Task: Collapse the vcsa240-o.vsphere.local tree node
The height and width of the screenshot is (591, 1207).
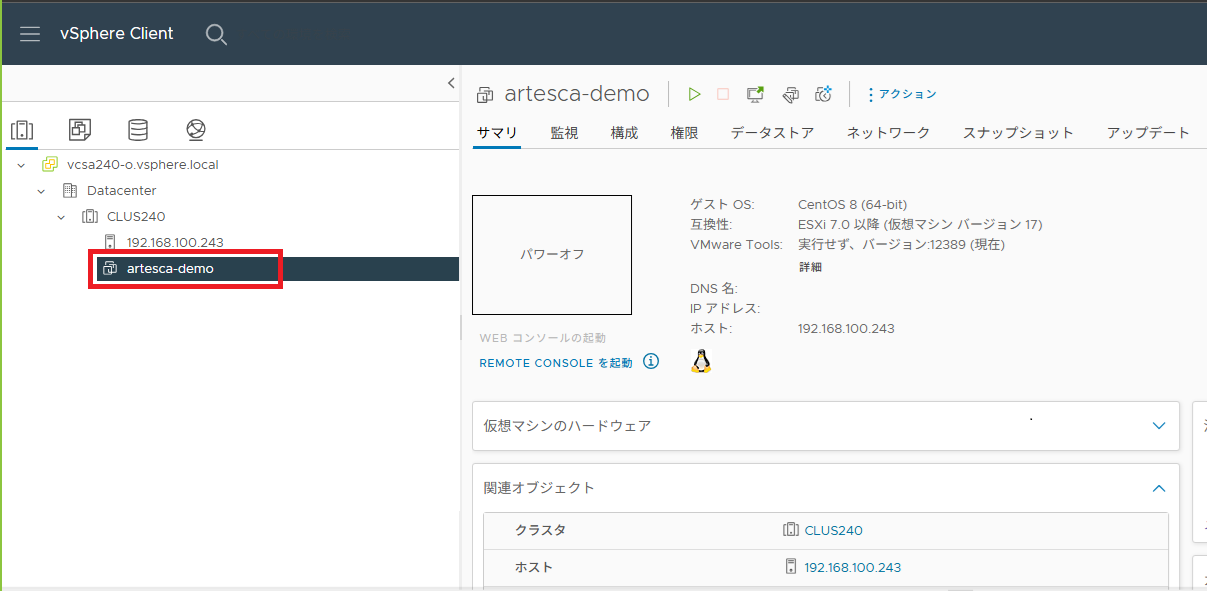Action: (x=21, y=164)
